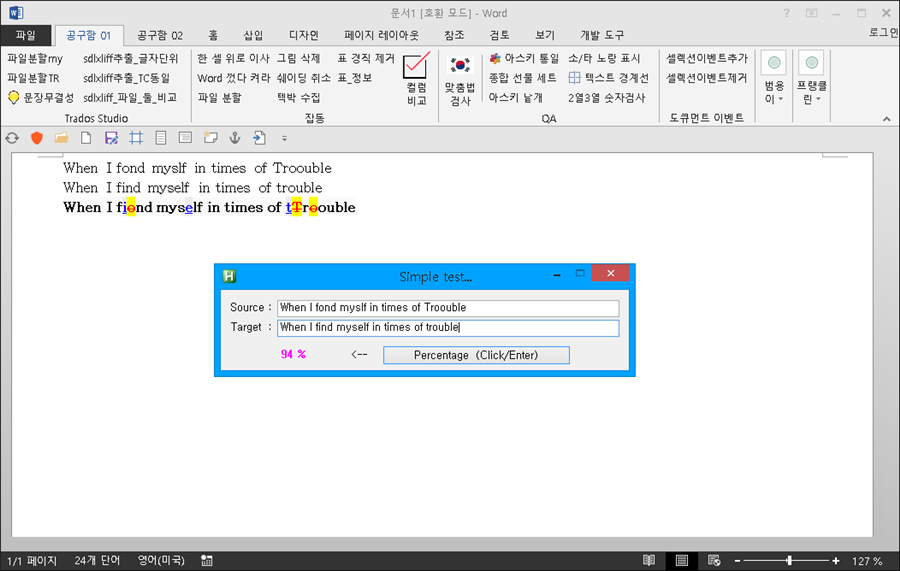Click 표 경직 제거 command

pyautogui.click(x=366, y=59)
